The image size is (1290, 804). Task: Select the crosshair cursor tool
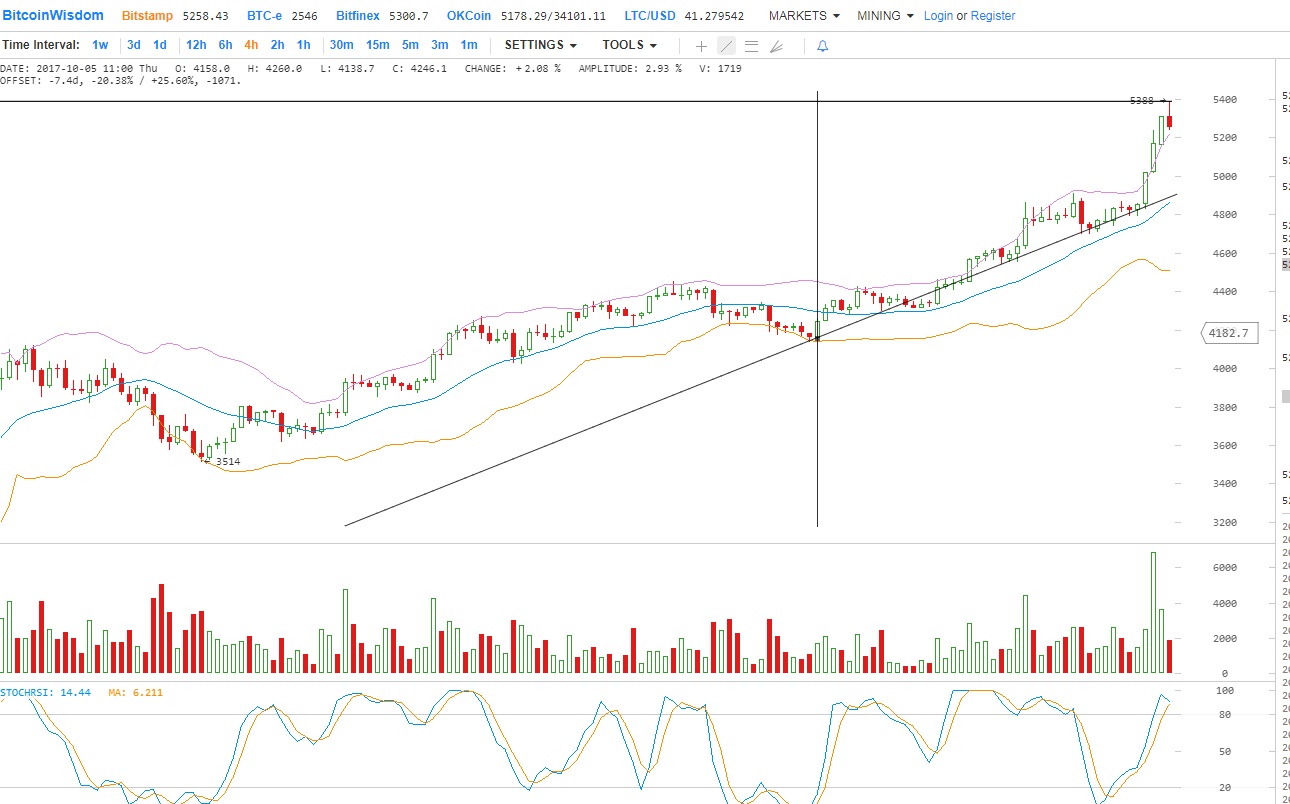[x=701, y=46]
